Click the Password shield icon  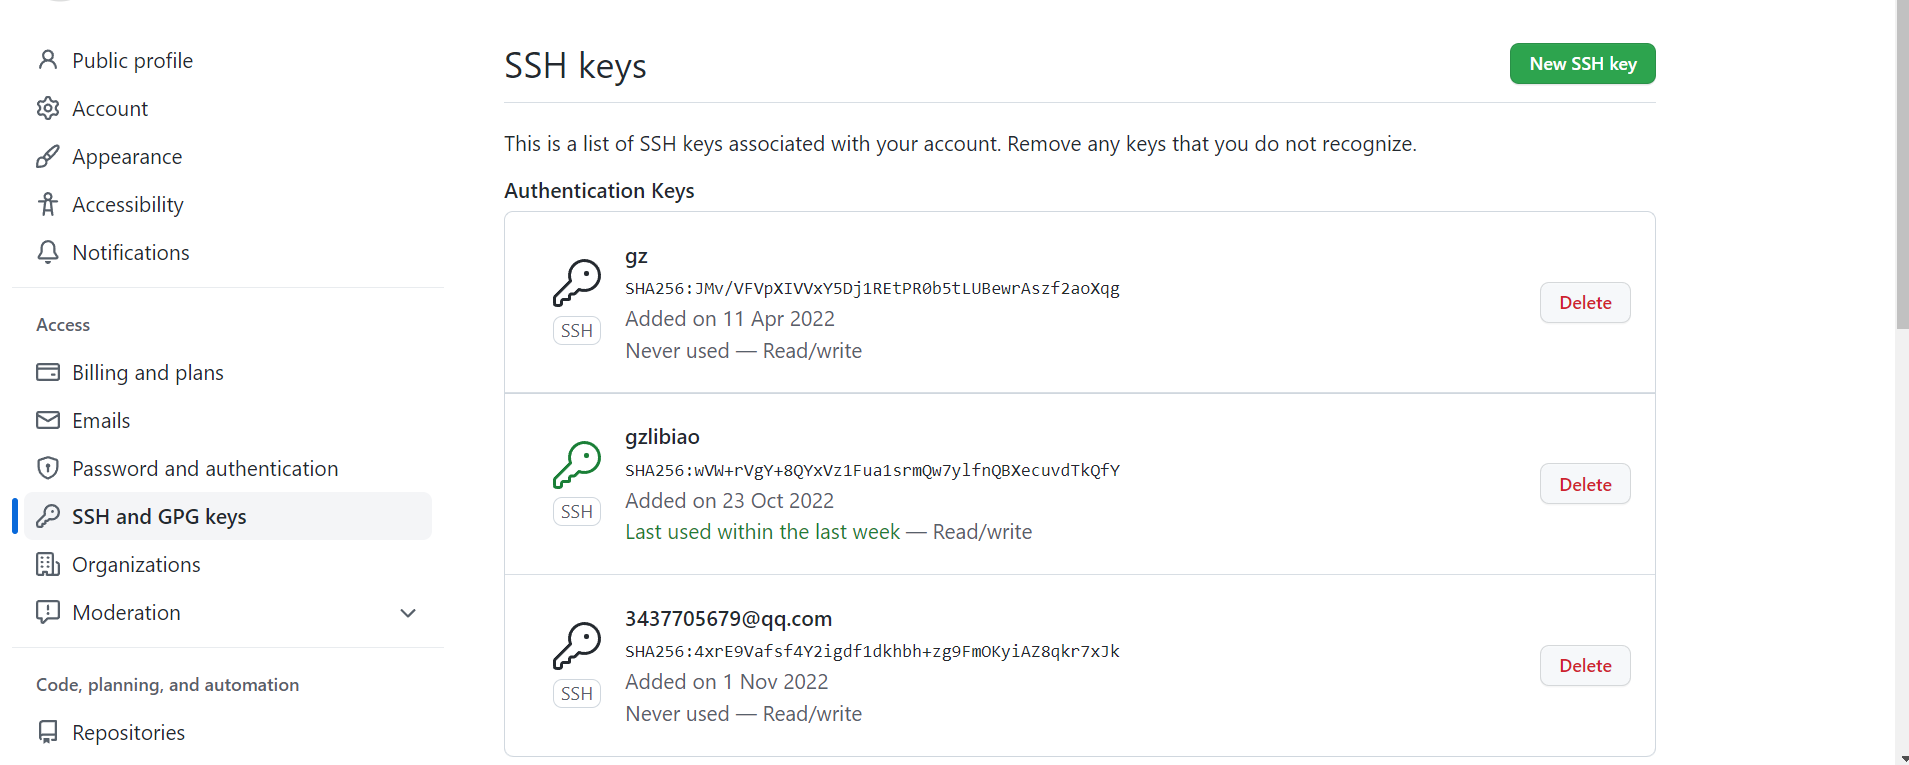point(48,468)
